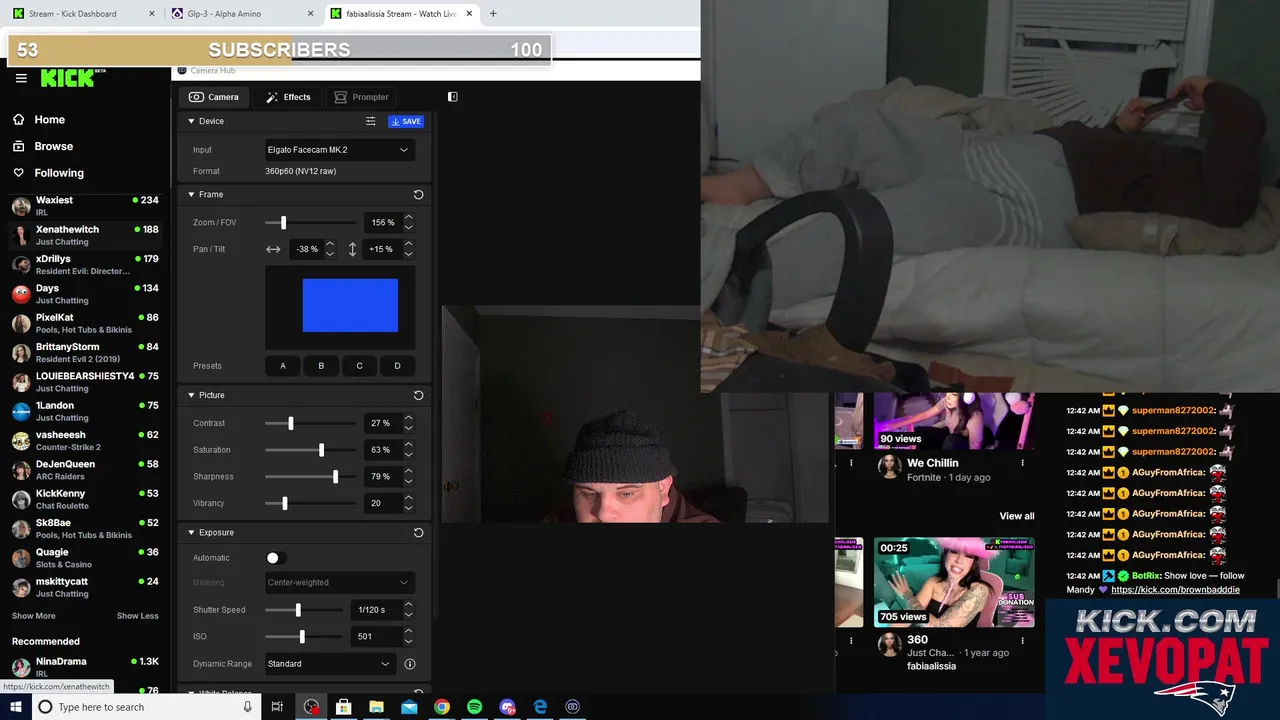Open device settings sliders icon
Viewport: 1280px width, 720px height.
[370, 121]
